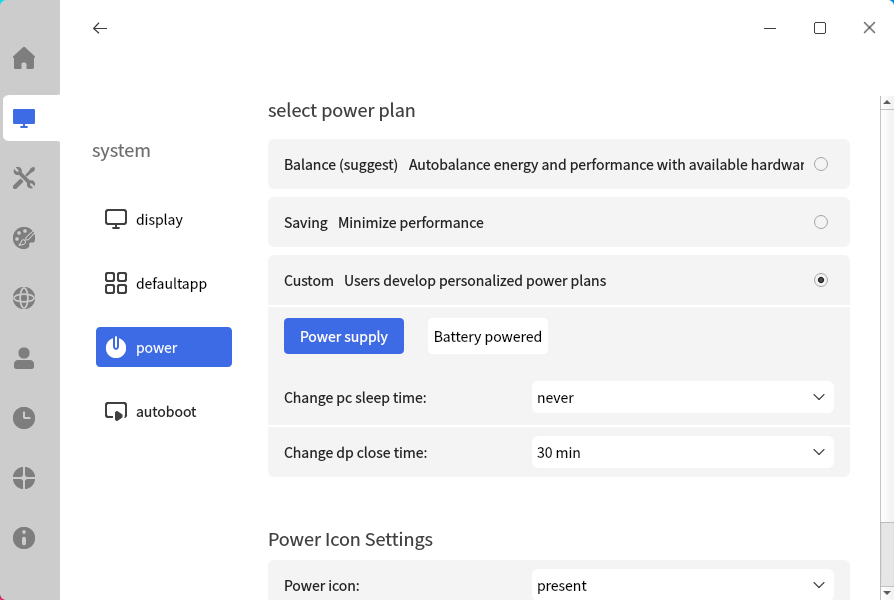The height and width of the screenshot is (600, 894).
Task: Click the scrollbar down arrow
Action: (887, 593)
